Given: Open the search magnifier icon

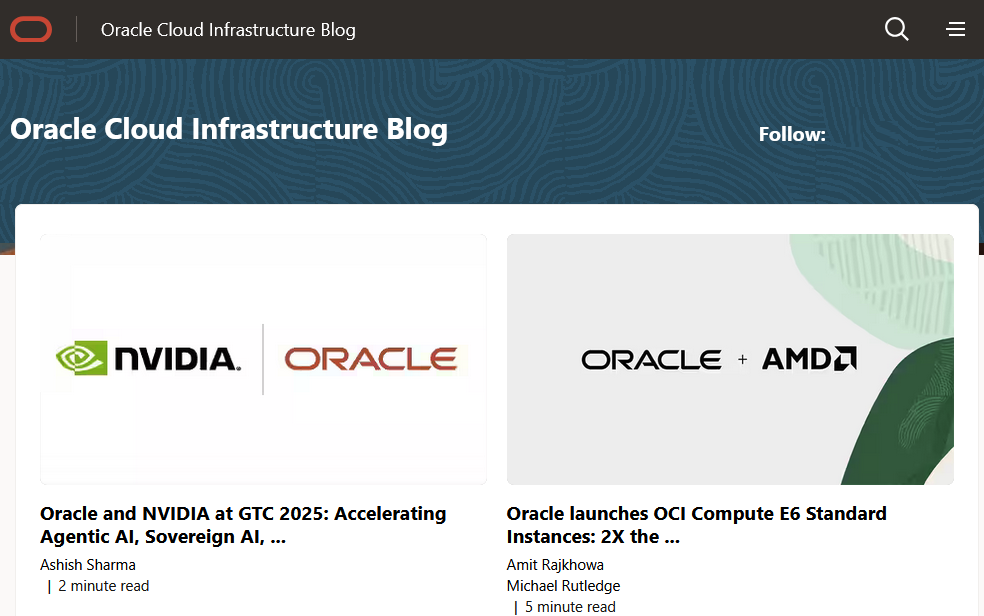Looking at the screenshot, I should click(x=897, y=30).
